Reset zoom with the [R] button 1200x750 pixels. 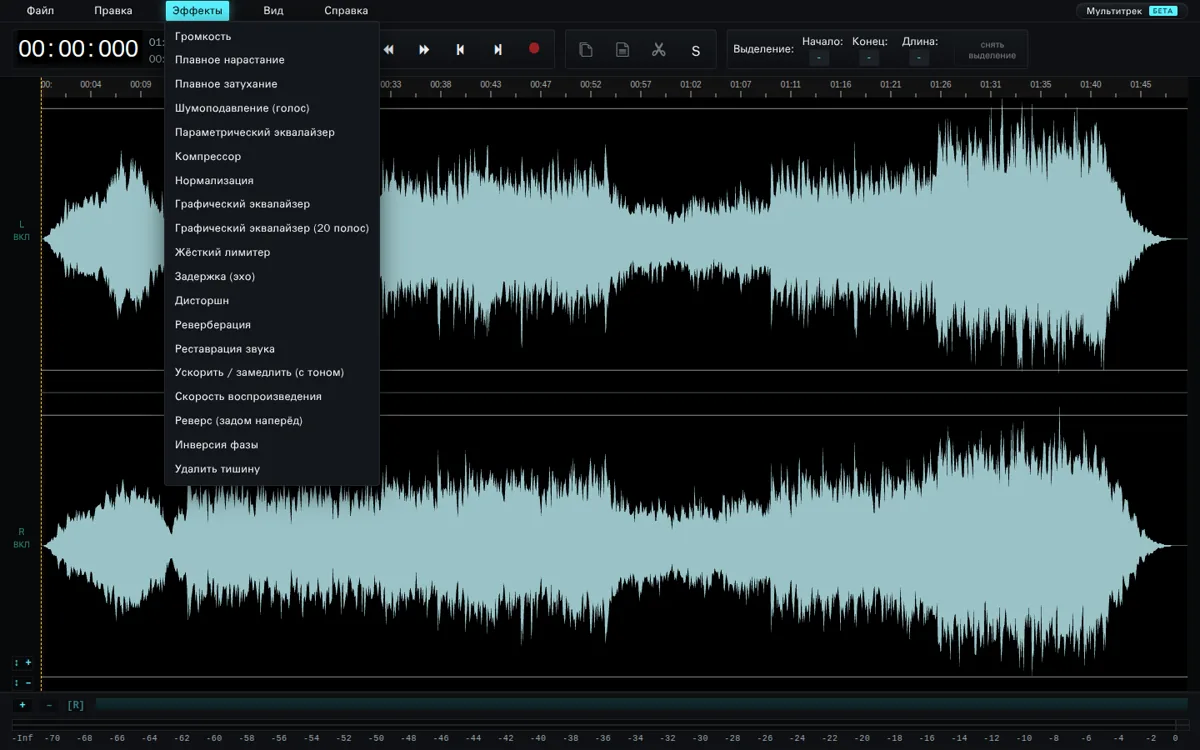[76, 705]
